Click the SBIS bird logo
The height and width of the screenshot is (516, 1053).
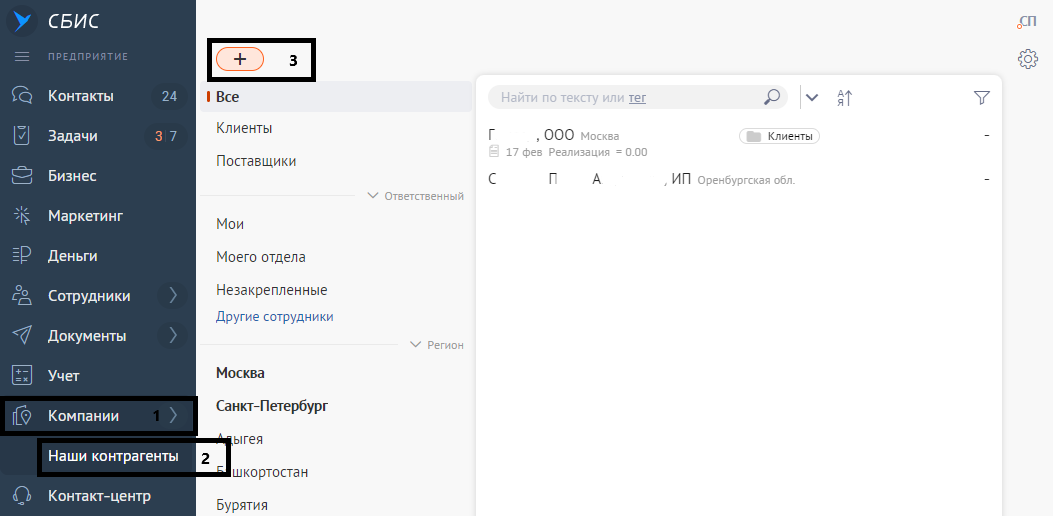22,21
